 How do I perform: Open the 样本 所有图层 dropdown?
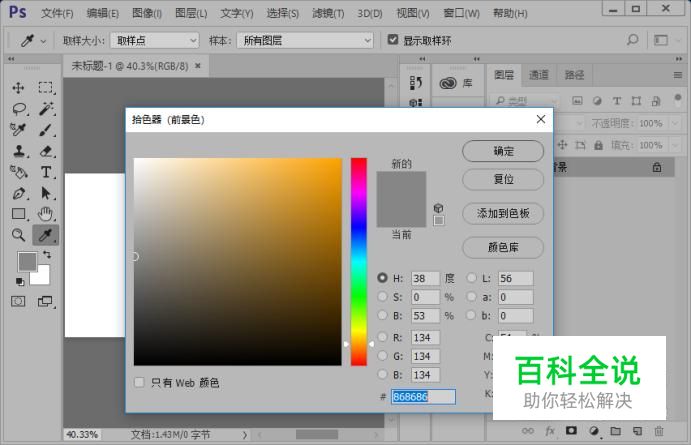305,41
